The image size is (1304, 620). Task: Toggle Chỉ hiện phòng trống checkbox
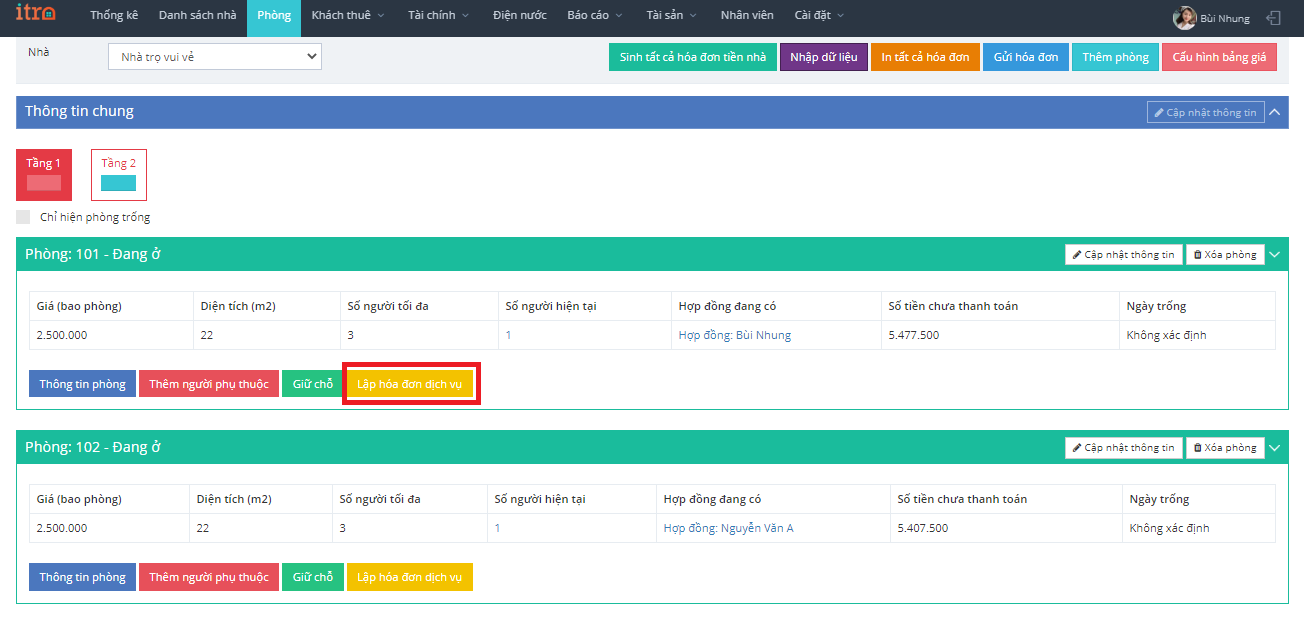click(x=23, y=217)
